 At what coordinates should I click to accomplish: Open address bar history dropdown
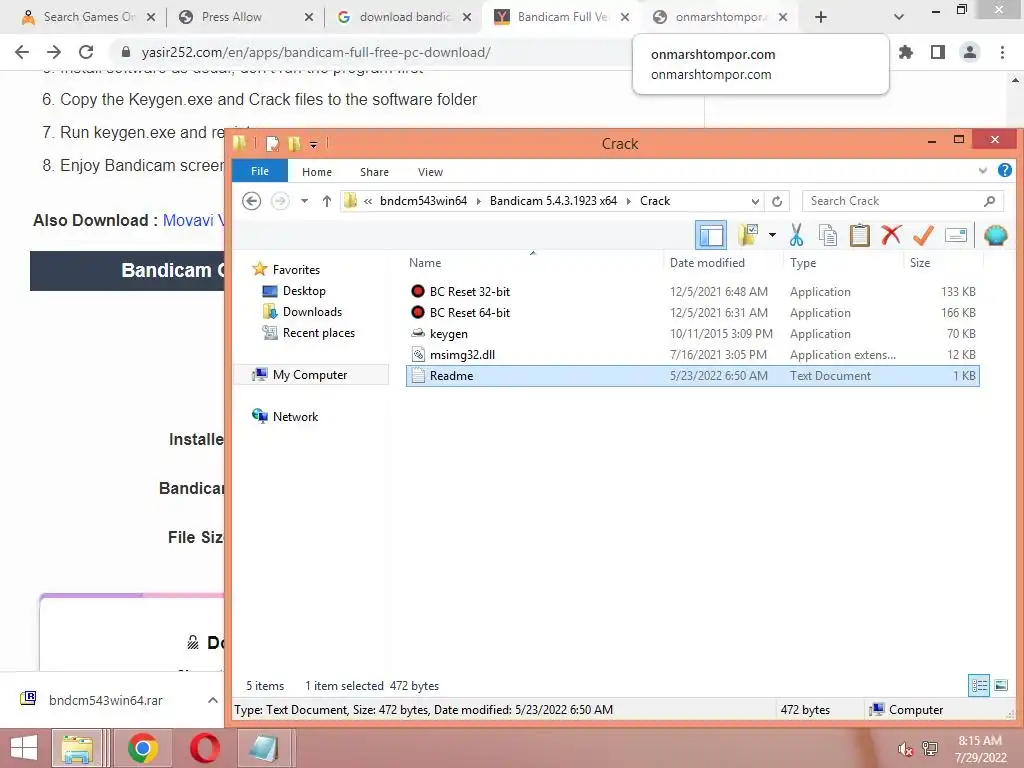pos(755,201)
